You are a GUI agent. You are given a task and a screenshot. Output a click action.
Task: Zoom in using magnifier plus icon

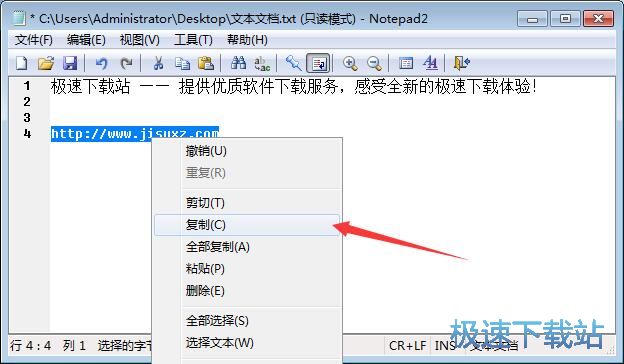coord(350,63)
